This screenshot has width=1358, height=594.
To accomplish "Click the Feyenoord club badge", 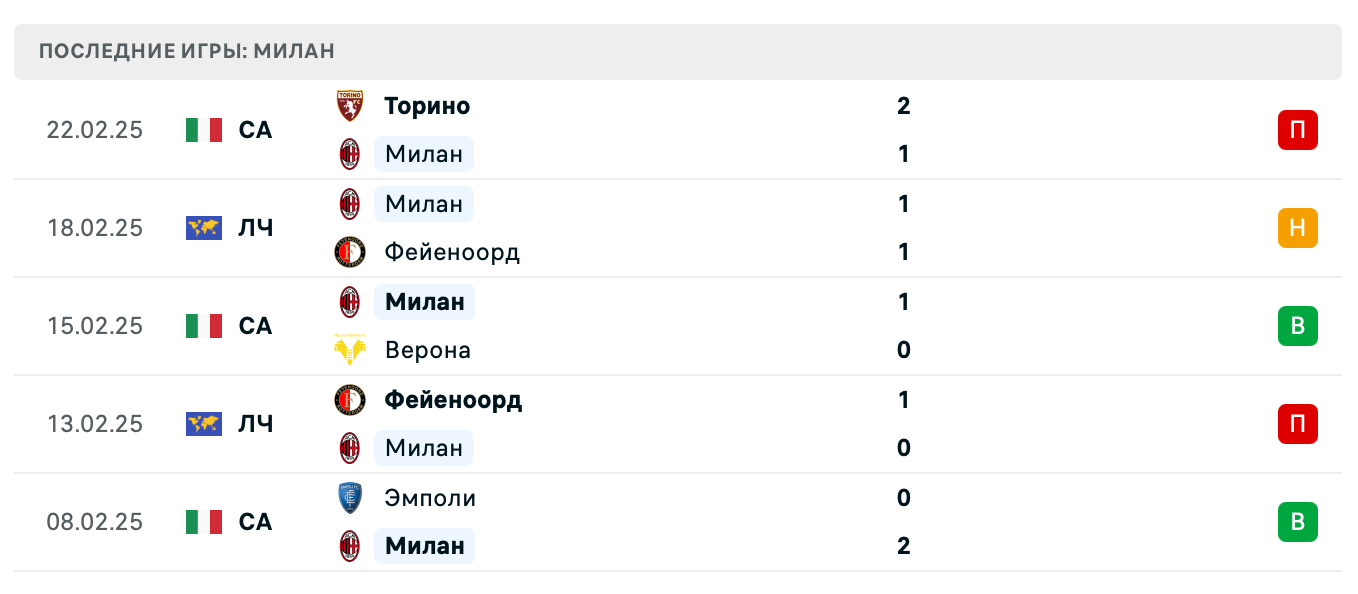I will tap(349, 252).
